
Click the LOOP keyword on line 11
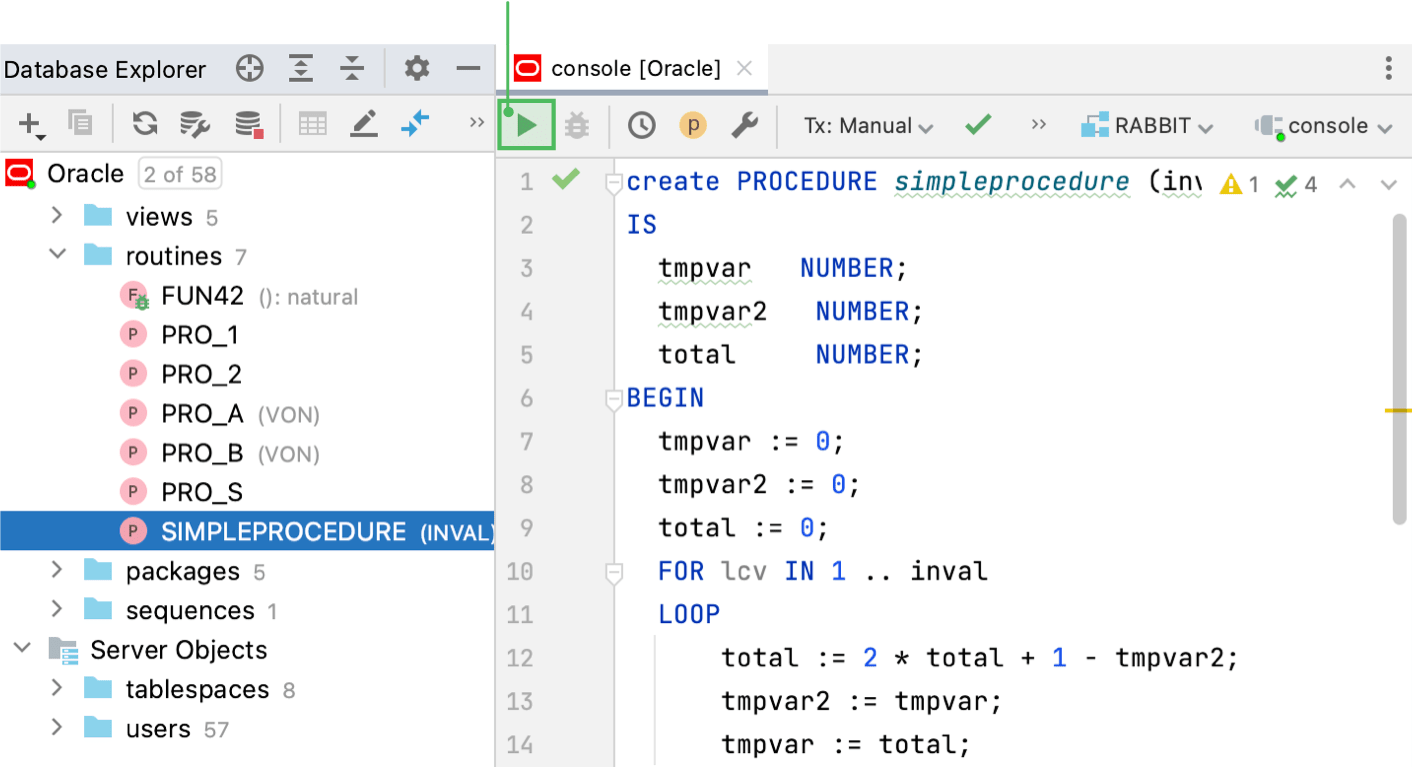[x=689, y=614]
